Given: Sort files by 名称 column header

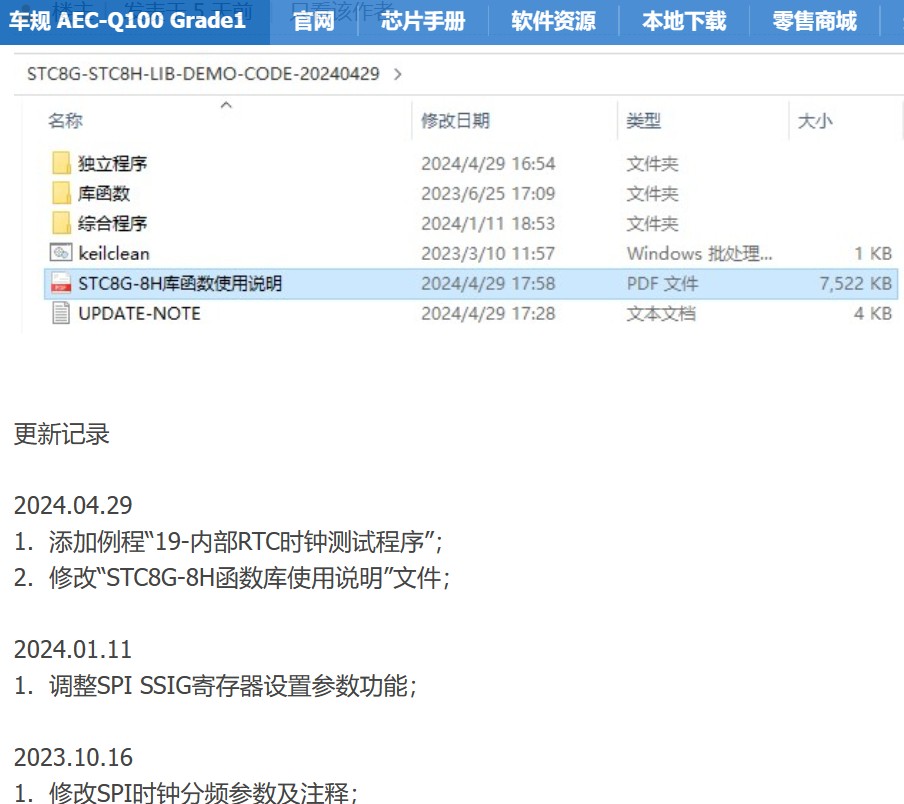Looking at the screenshot, I should pyautogui.click(x=65, y=120).
